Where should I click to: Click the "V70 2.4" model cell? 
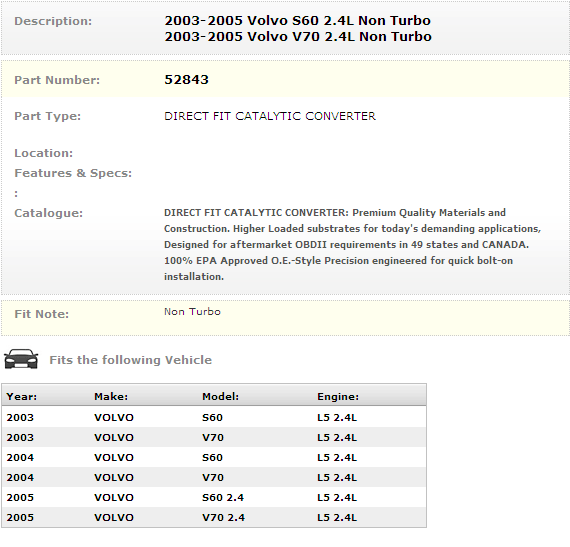click(224, 518)
